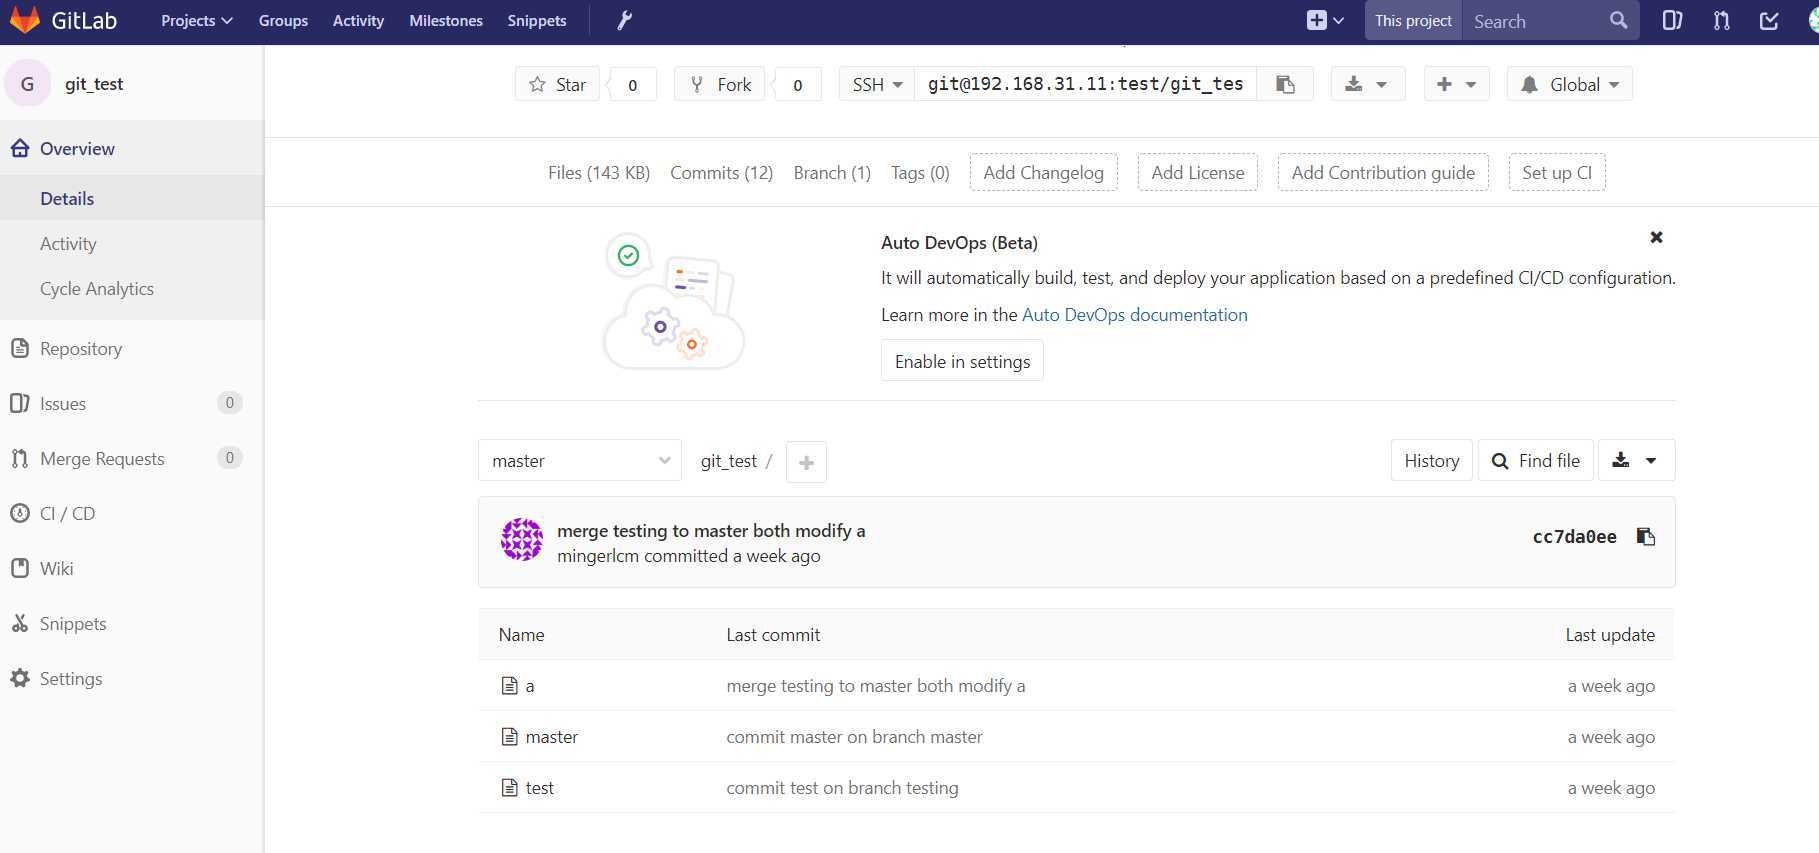The width and height of the screenshot is (1819, 853).
Task: Open Issues in the sidebar
Action: (131, 403)
